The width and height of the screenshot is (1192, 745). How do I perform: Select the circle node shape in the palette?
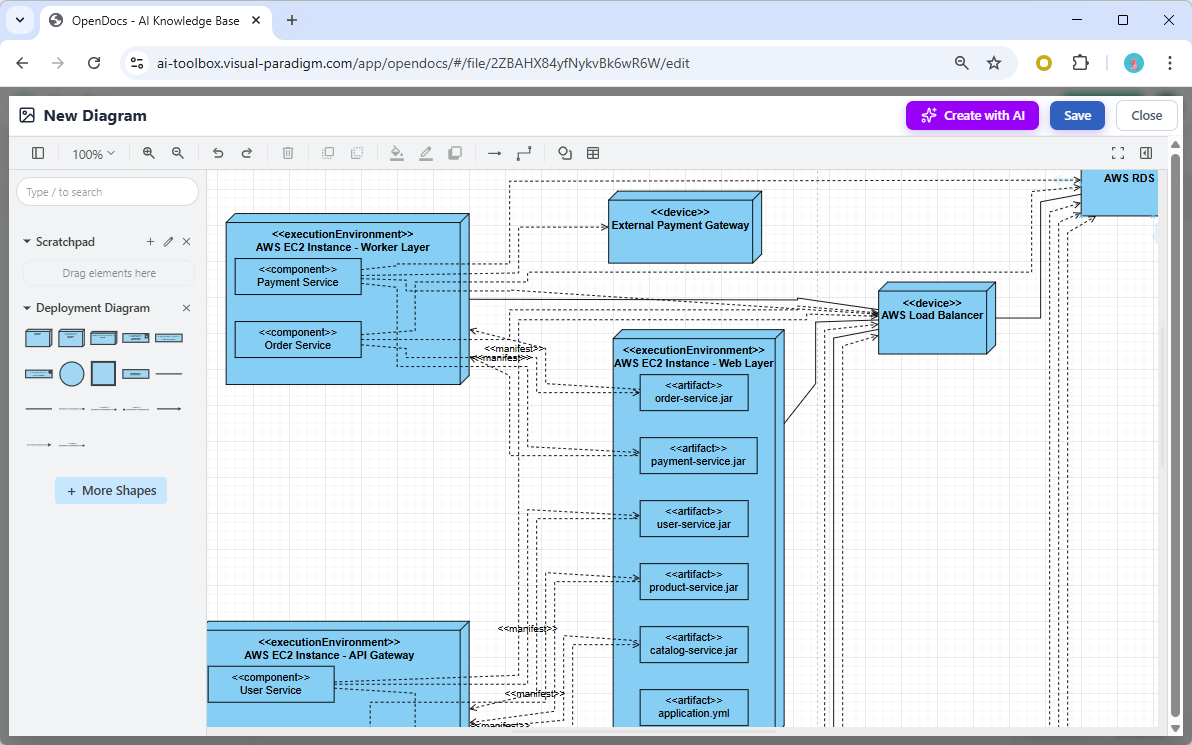click(x=70, y=373)
